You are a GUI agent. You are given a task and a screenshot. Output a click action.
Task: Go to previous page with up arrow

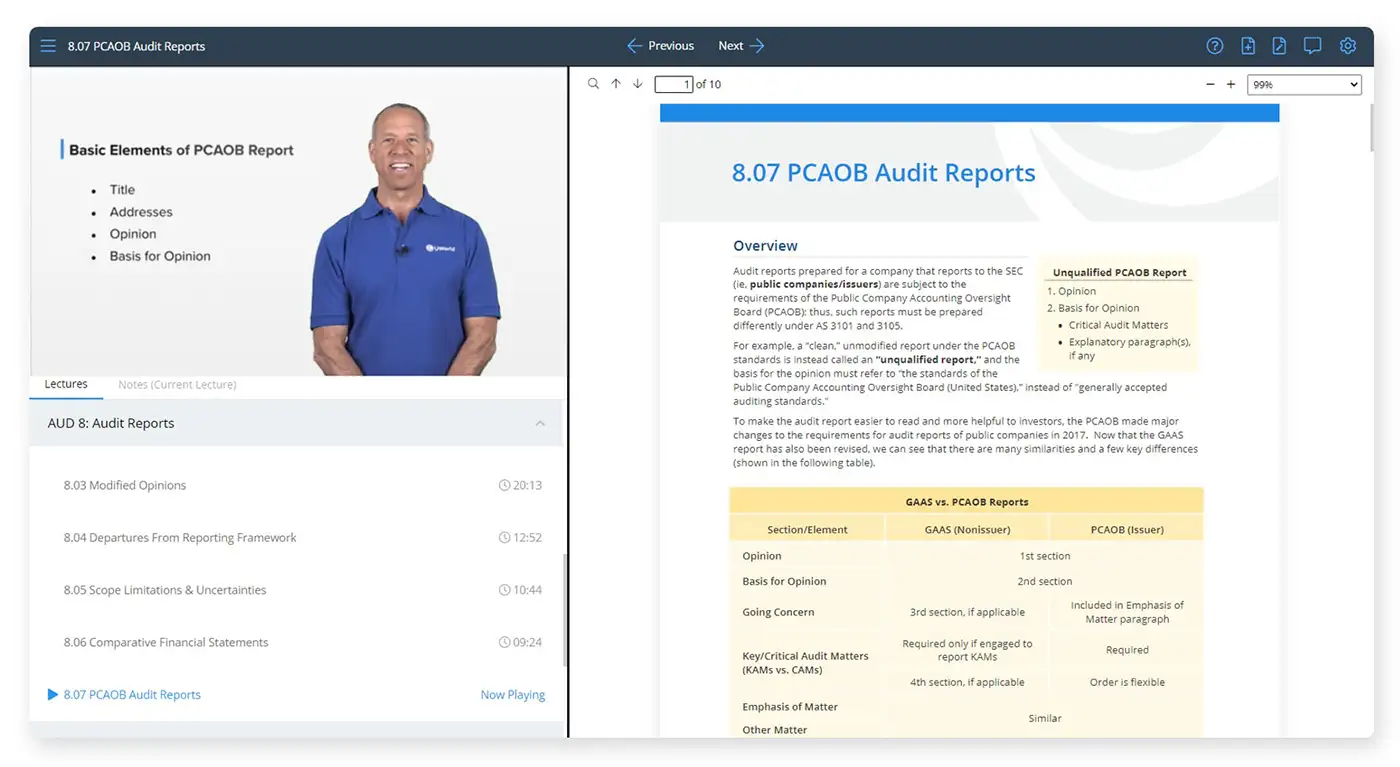pos(616,84)
